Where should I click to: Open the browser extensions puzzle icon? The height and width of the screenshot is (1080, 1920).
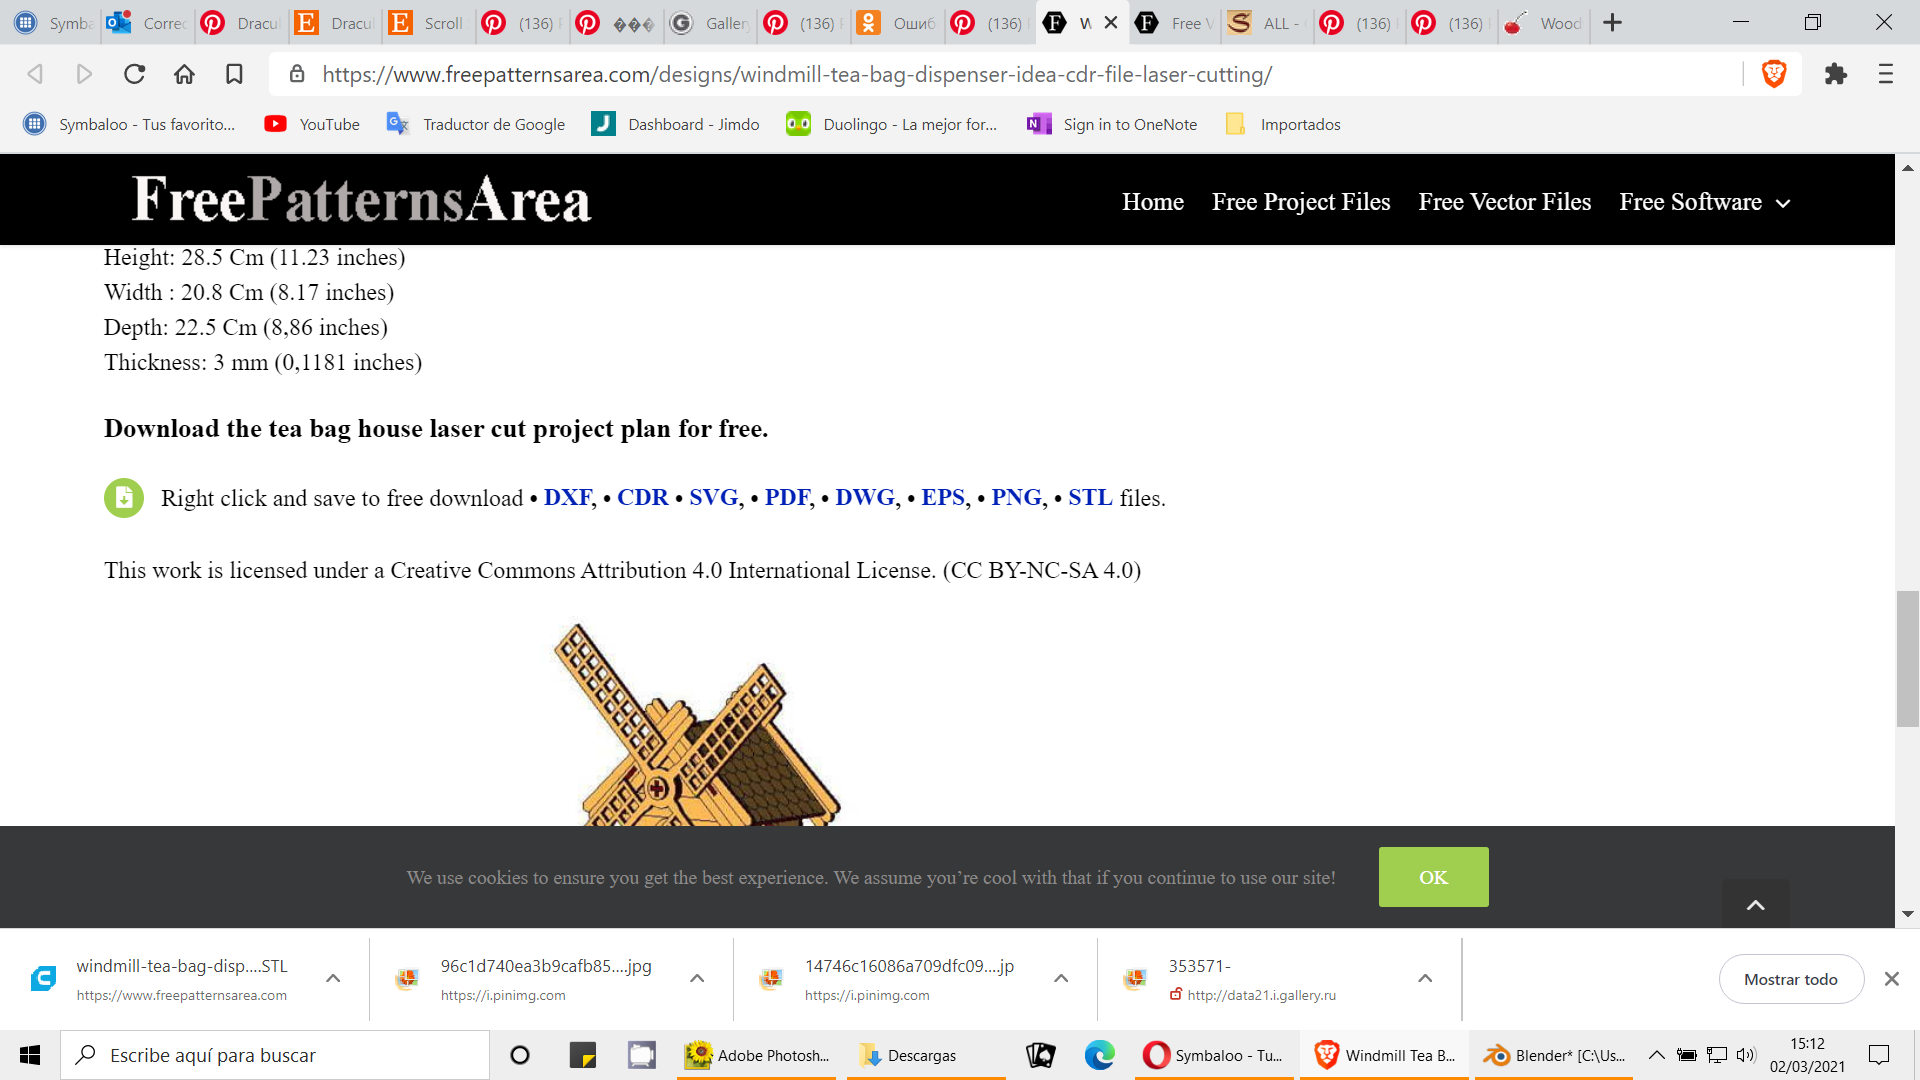pyautogui.click(x=1835, y=74)
